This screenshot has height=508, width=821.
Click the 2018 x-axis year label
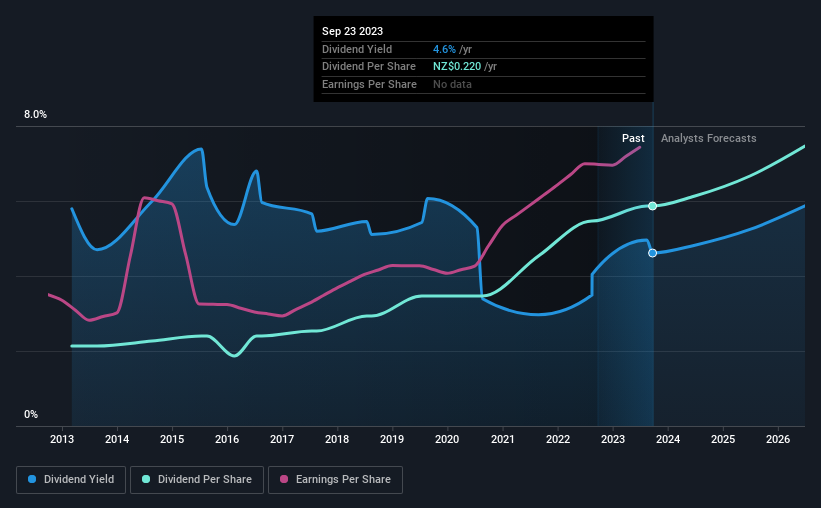(x=337, y=439)
